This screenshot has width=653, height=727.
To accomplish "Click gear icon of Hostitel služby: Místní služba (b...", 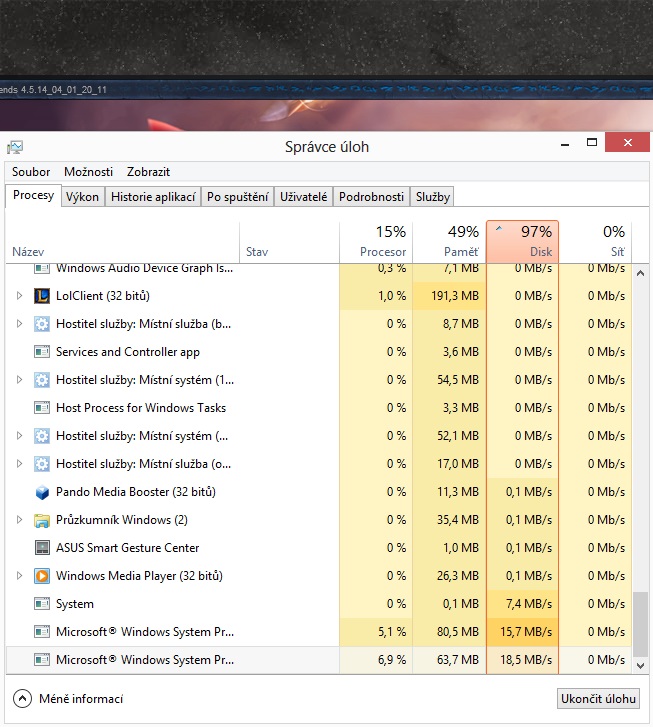I will [x=42, y=324].
